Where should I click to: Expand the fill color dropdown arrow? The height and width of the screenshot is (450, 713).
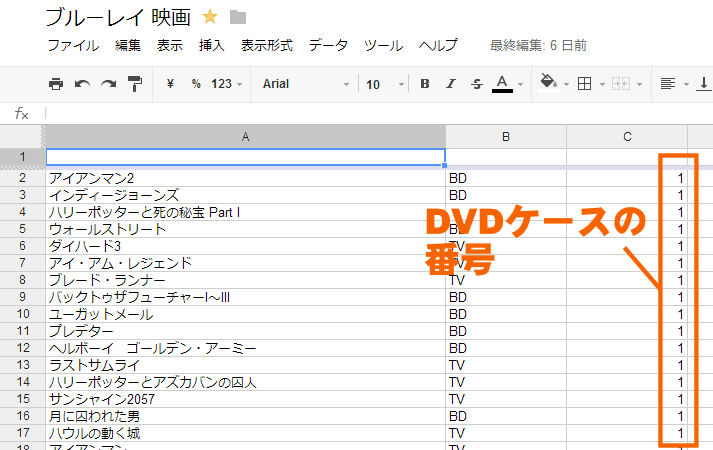click(x=566, y=84)
